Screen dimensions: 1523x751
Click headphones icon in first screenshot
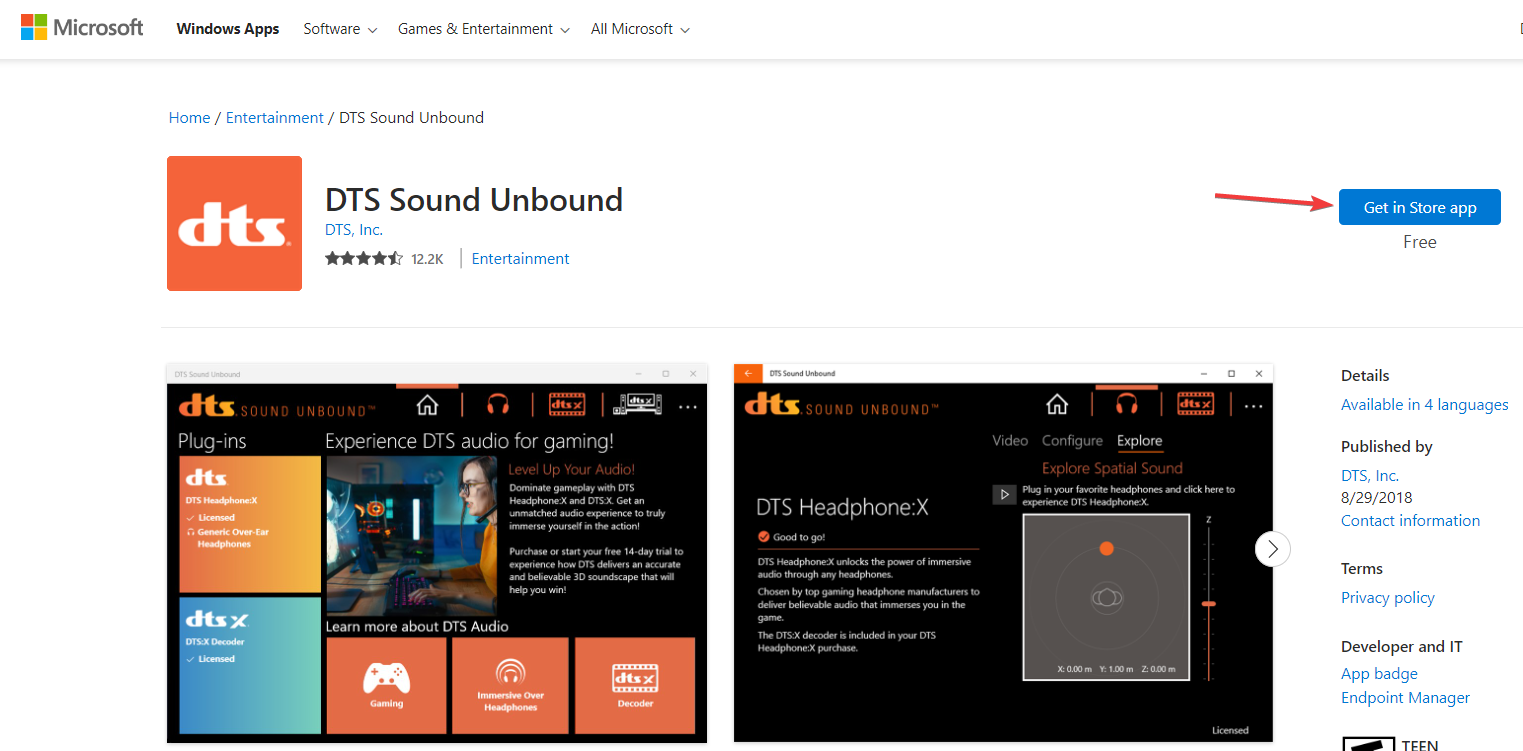pos(498,405)
